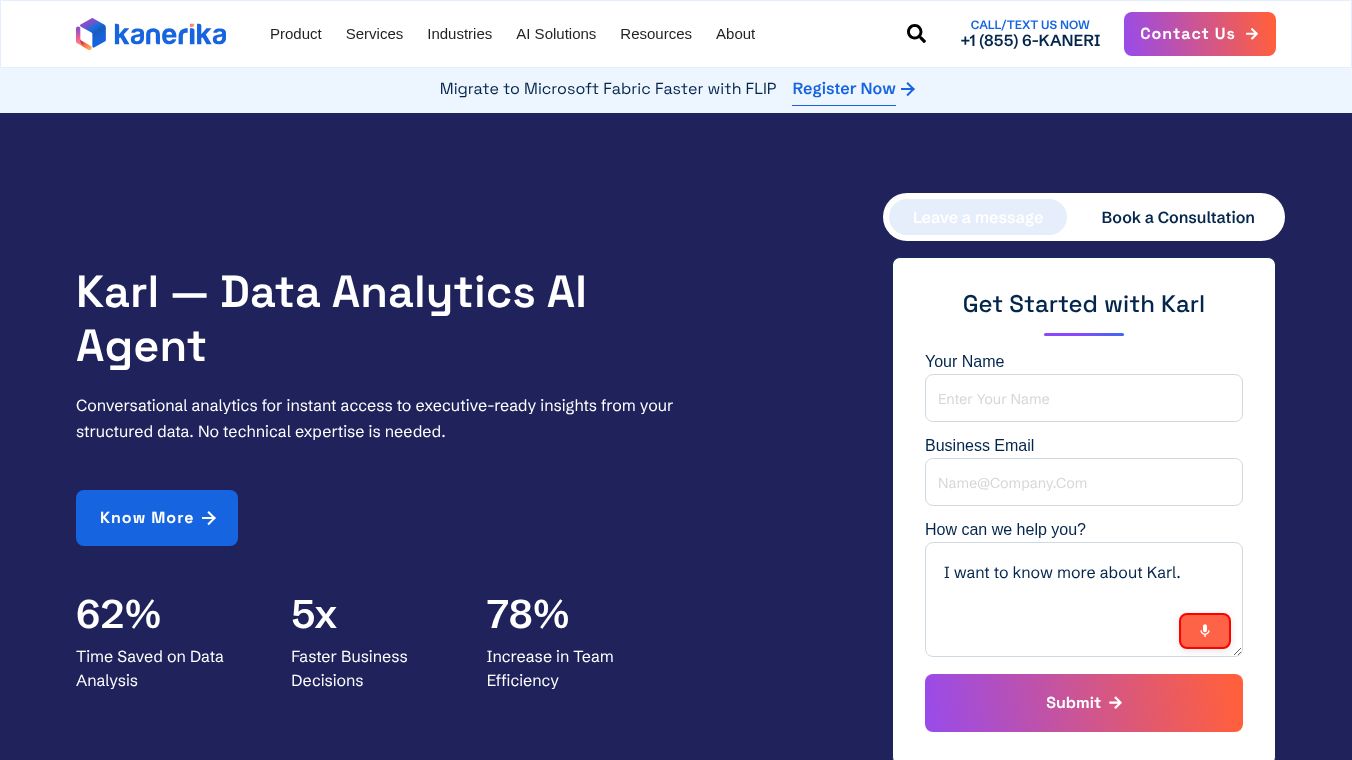Click the +1 (855) 6-KANERI phone number
The image size is (1352, 760).
1030,41
